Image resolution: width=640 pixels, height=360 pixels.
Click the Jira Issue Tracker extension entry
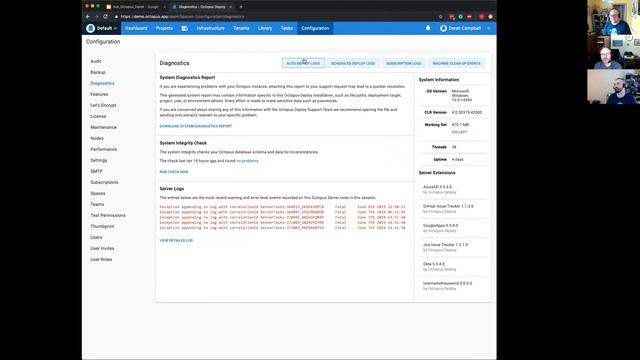point(453,247)
